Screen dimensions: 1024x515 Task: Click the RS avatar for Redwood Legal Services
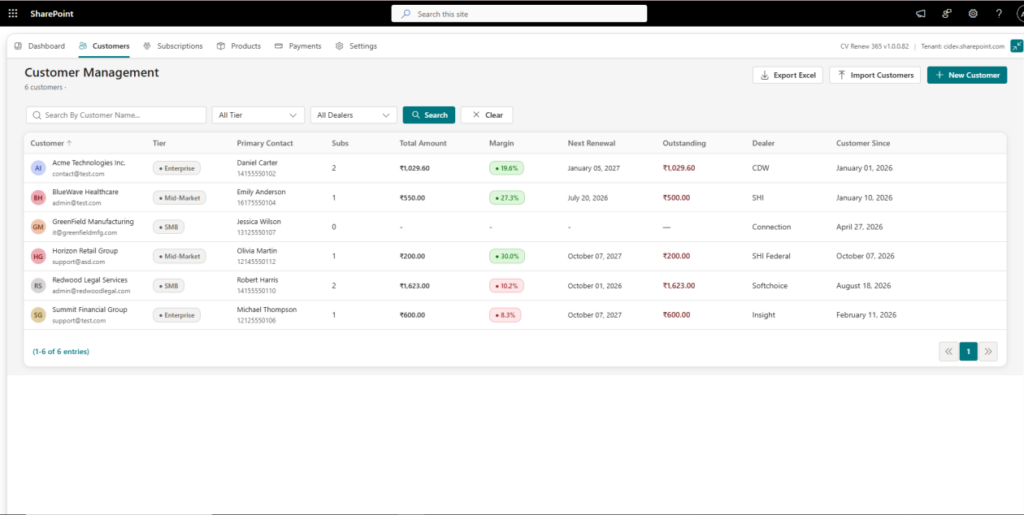click(x=38, y=286)
